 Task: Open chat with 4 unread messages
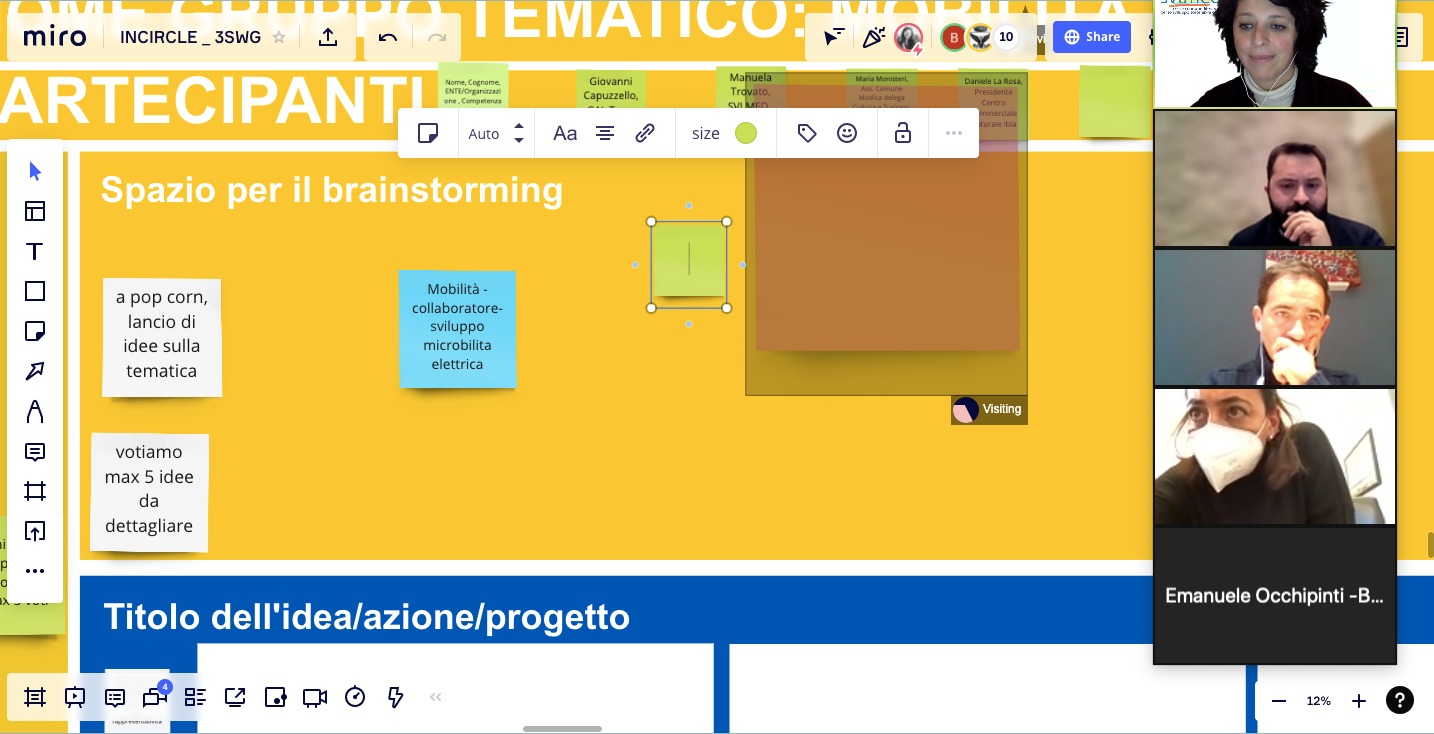[155, 696]
